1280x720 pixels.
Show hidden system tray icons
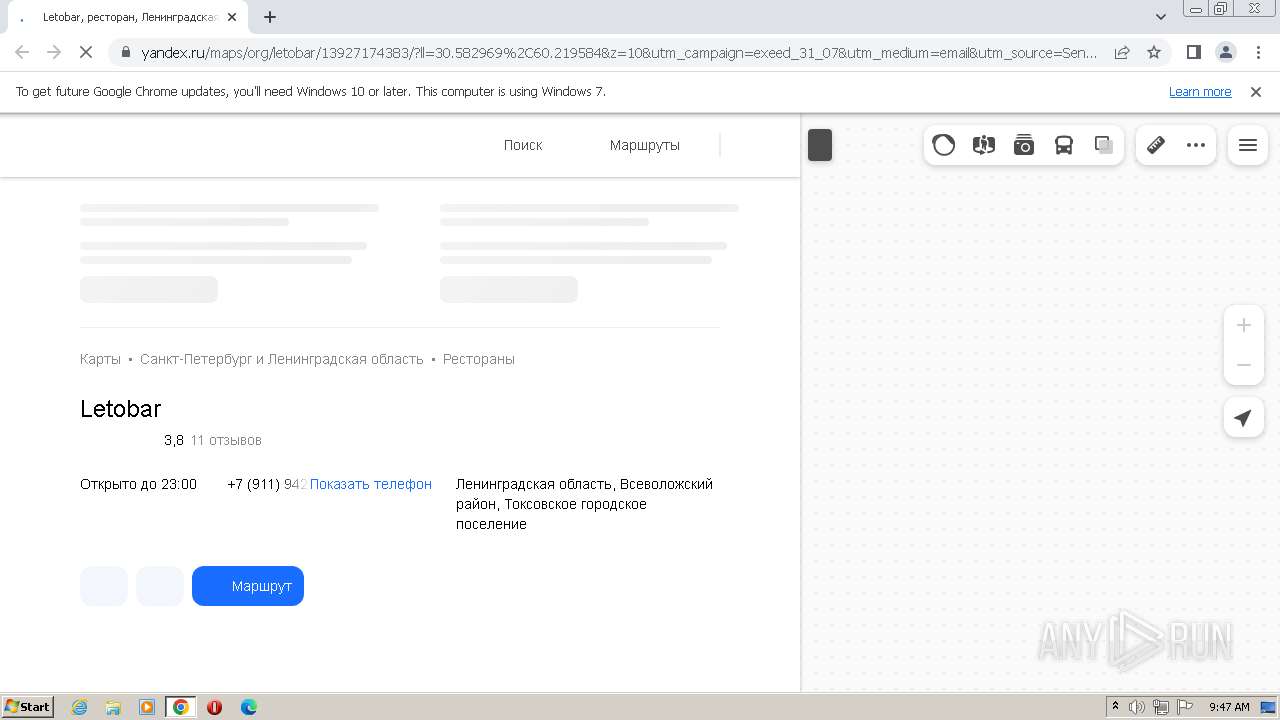(x=1116, y=706)
